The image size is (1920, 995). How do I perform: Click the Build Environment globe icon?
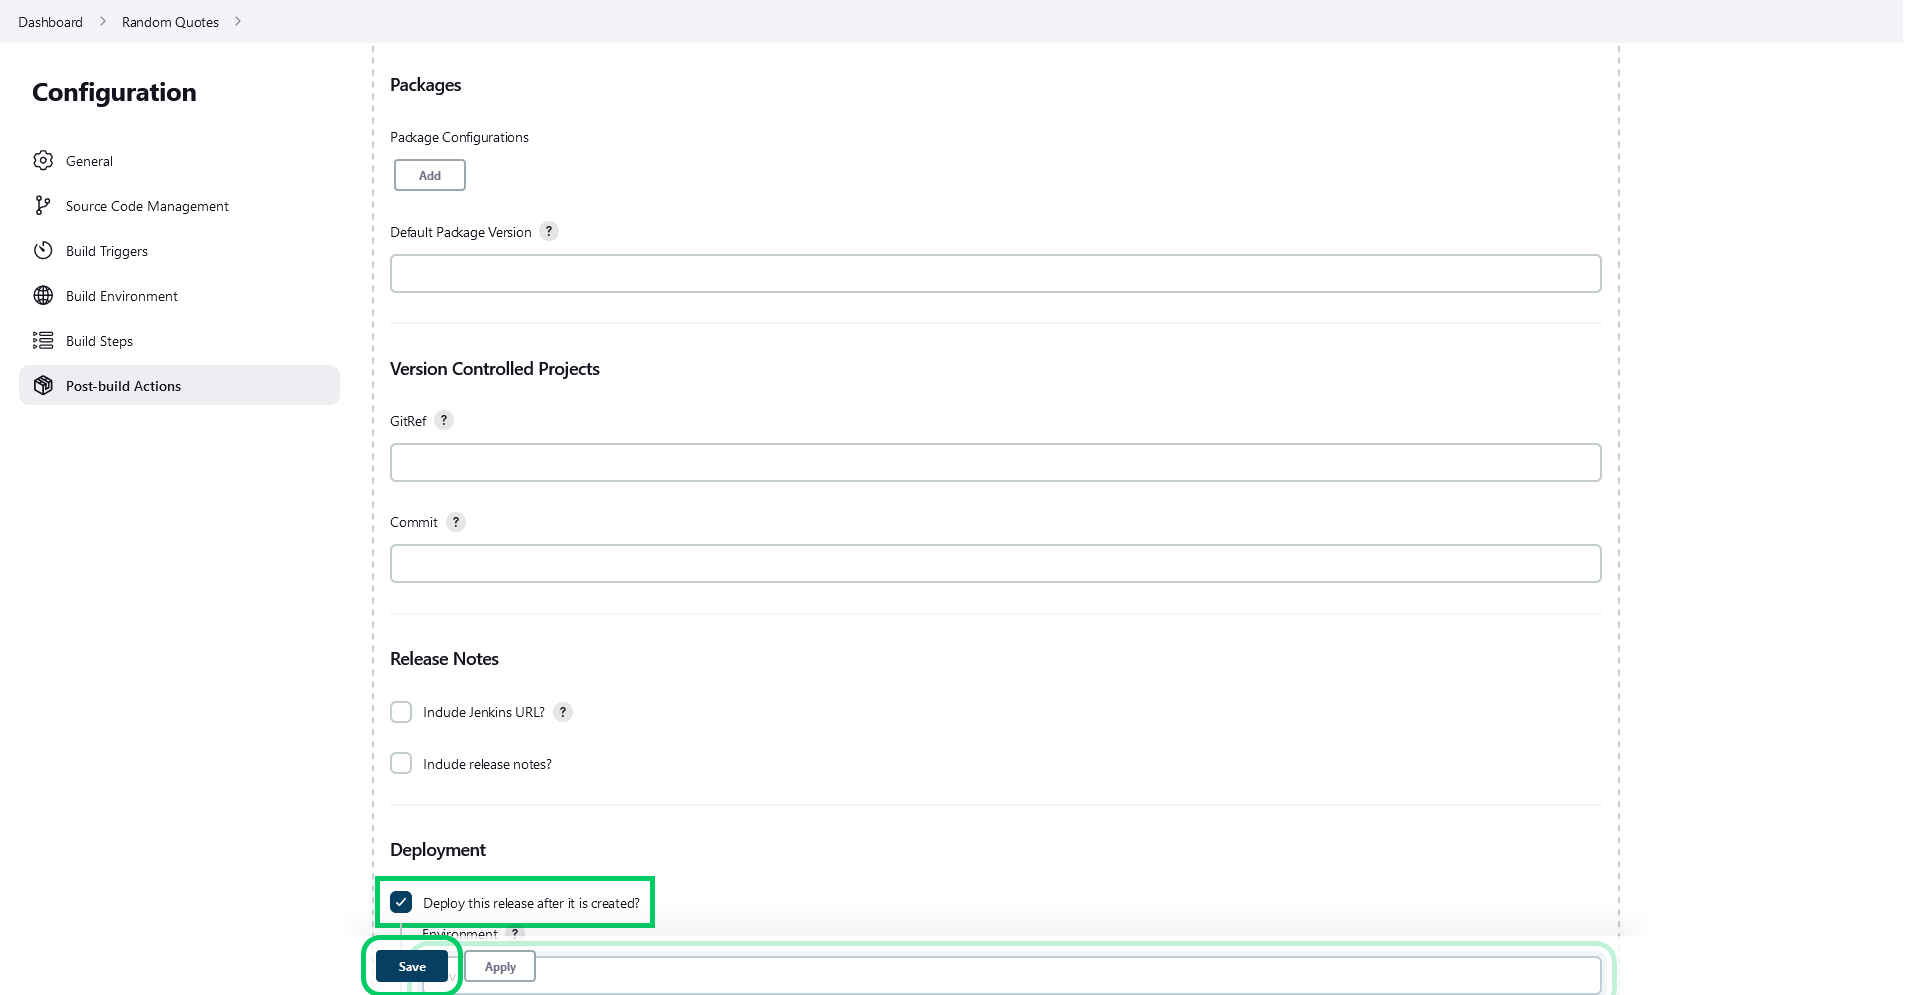tap(43, 295)
